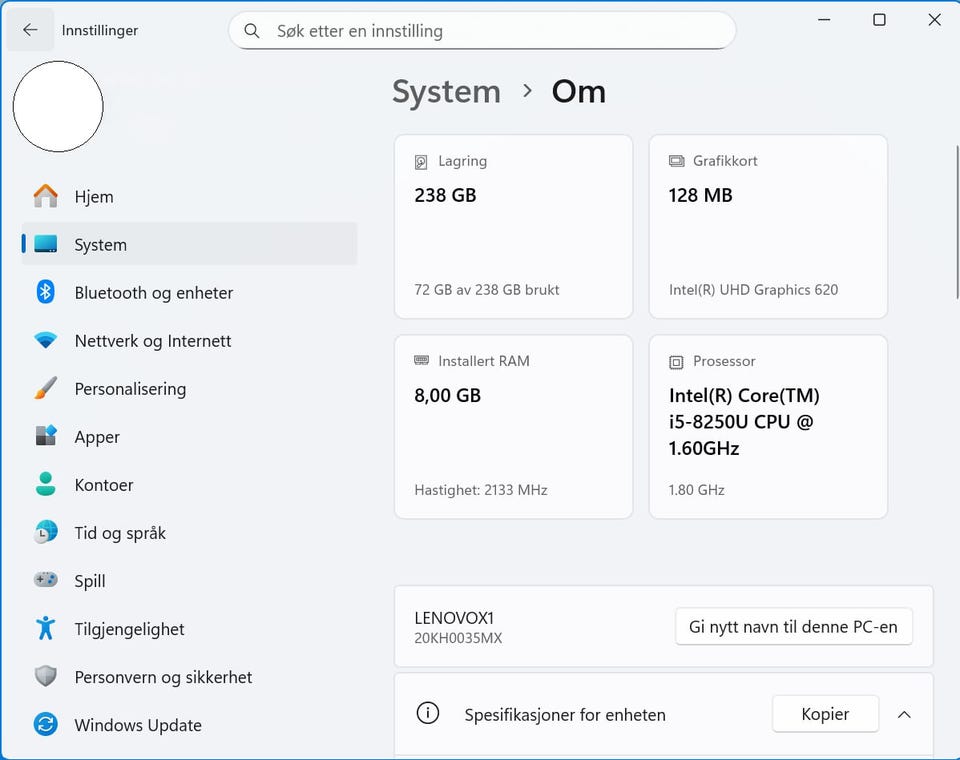The image size is (960, 760).
Task: Click the user profile picture
Action: (x=58, y=106)
